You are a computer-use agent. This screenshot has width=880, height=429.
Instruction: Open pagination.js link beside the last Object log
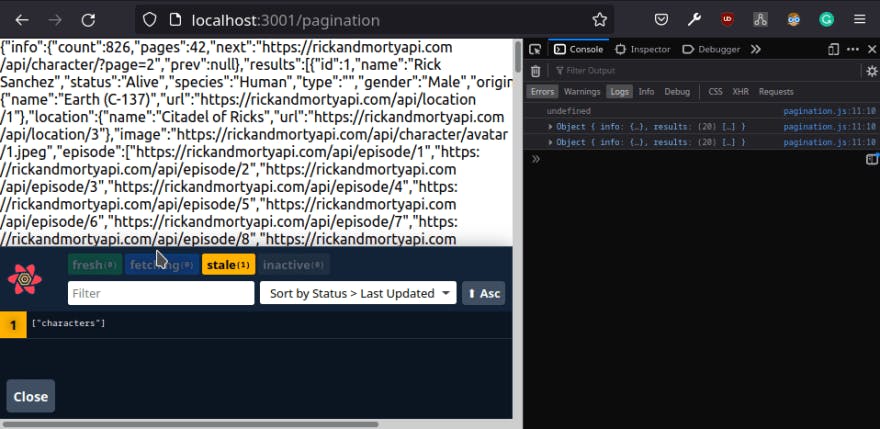click(829, 143)
